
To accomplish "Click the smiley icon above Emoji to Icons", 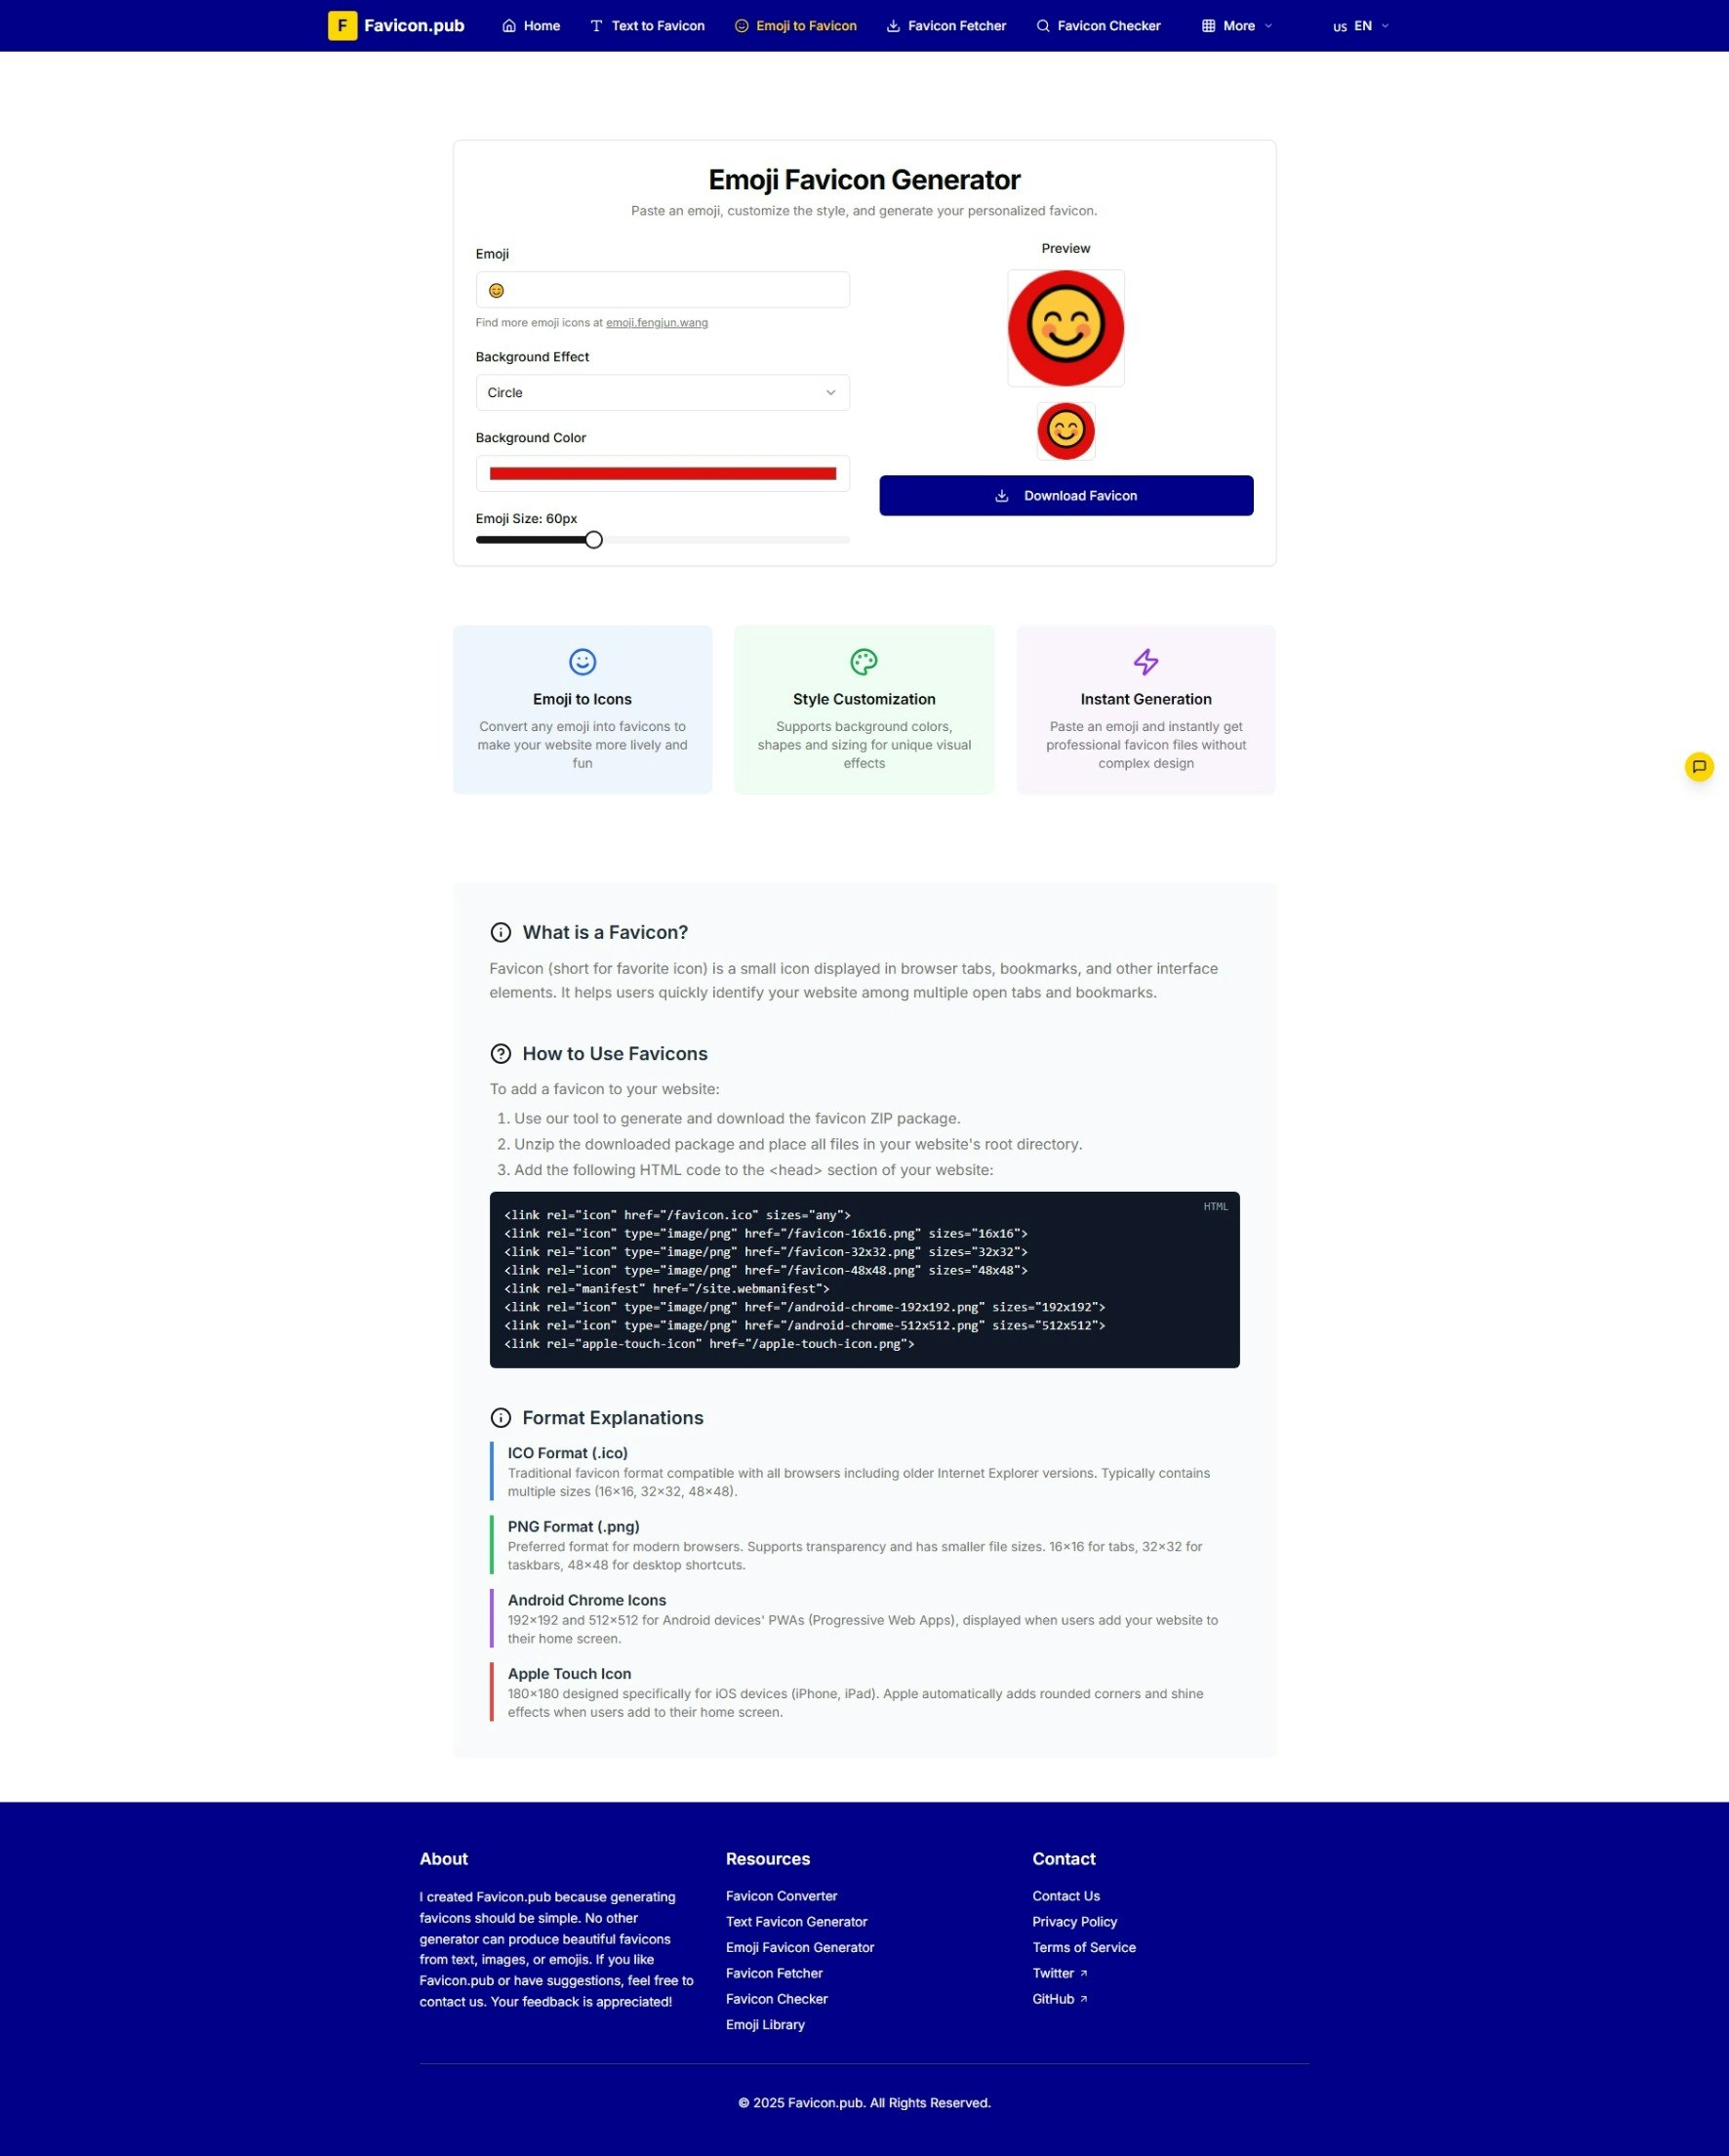I will [581, 661].
